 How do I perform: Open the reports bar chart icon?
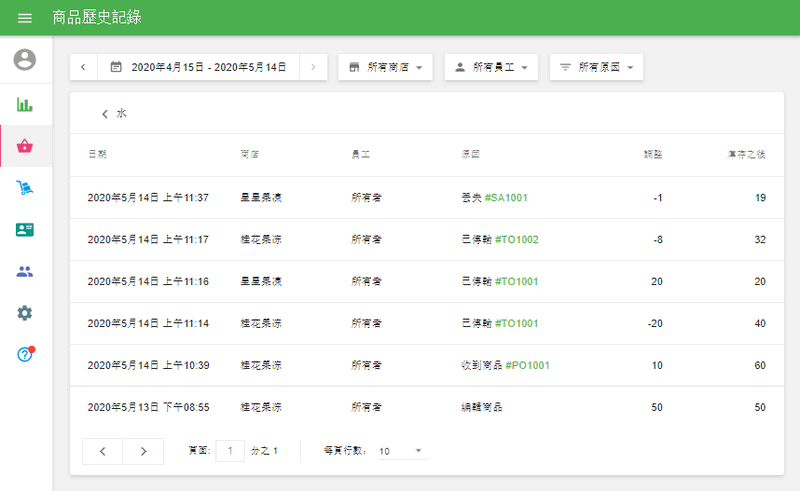25,104
